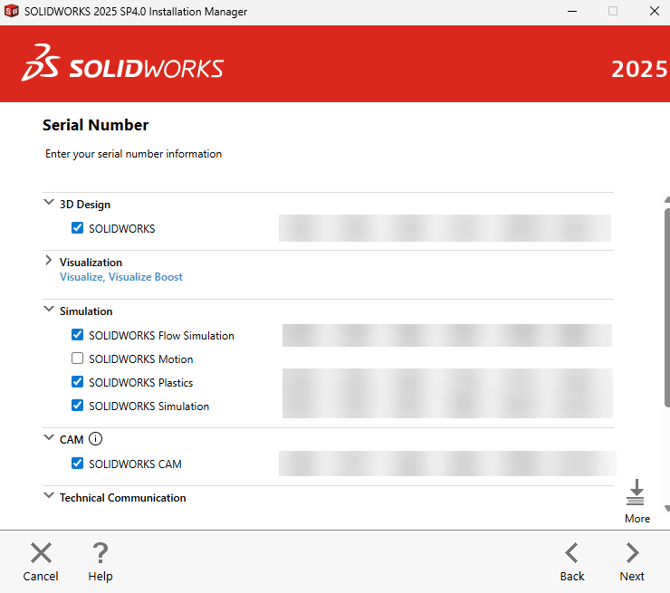Click the Cancel X icon
The height and width of the screenshot is (593, 670).
pyautogui.click(x=41, y=553)
